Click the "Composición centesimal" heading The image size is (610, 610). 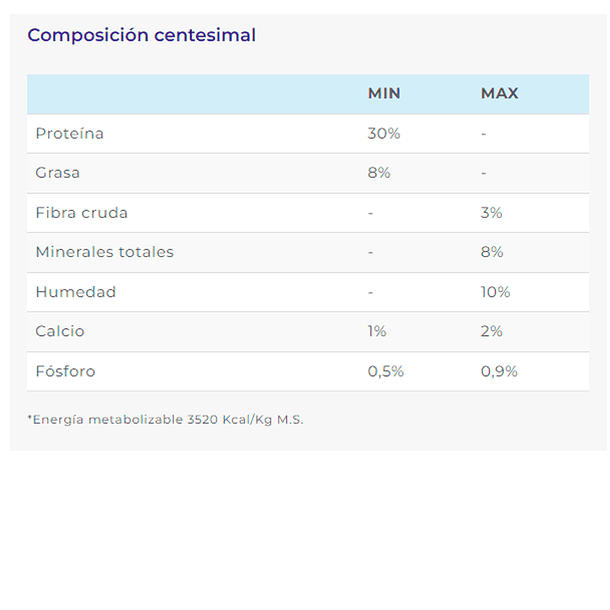click(141, 35)
